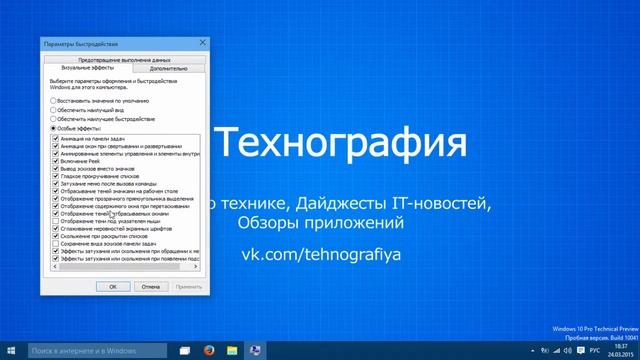Open File Explorer from the taskbar
Image resolution: width=640 pixels, height=360 pixels.
click(x=232, y=351)
